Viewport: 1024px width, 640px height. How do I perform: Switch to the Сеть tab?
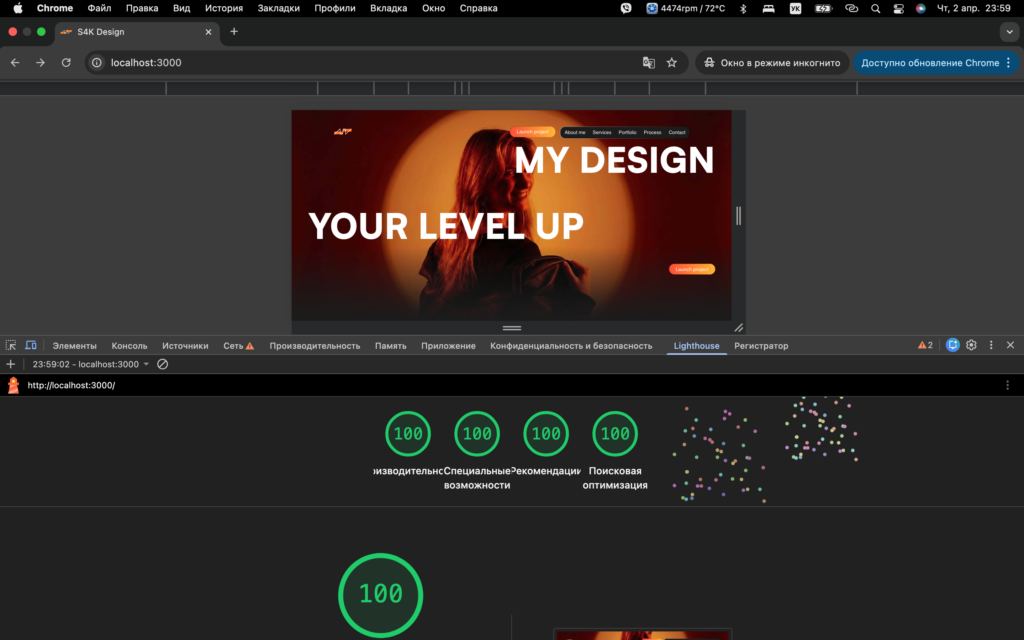(238, 346)
